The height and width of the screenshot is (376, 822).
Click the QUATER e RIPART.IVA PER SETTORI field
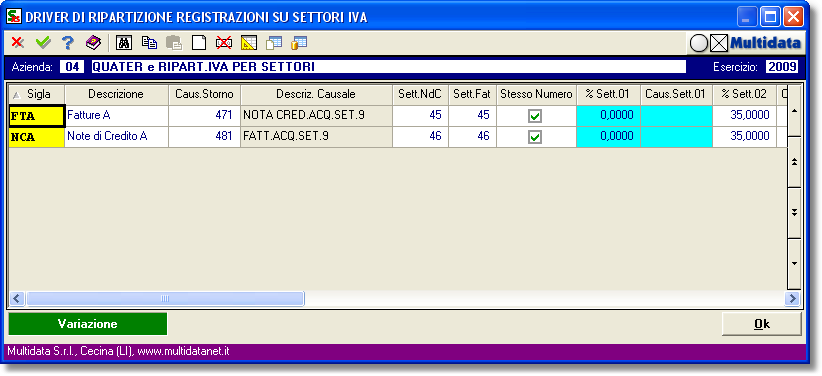click(x=388, y=67)
